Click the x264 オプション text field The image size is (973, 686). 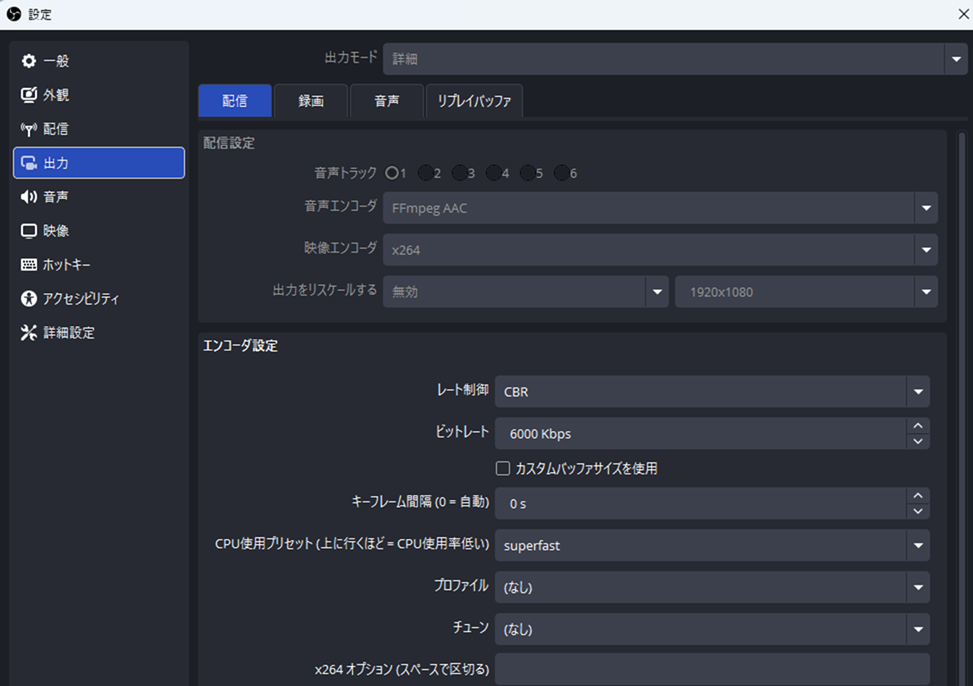[x=712, y=669]
